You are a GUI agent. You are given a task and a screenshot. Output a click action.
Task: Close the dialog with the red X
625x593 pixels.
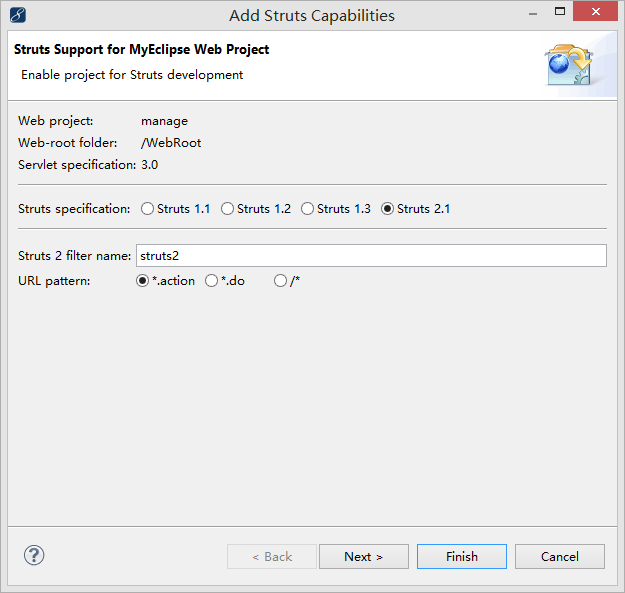click(596, 11)
